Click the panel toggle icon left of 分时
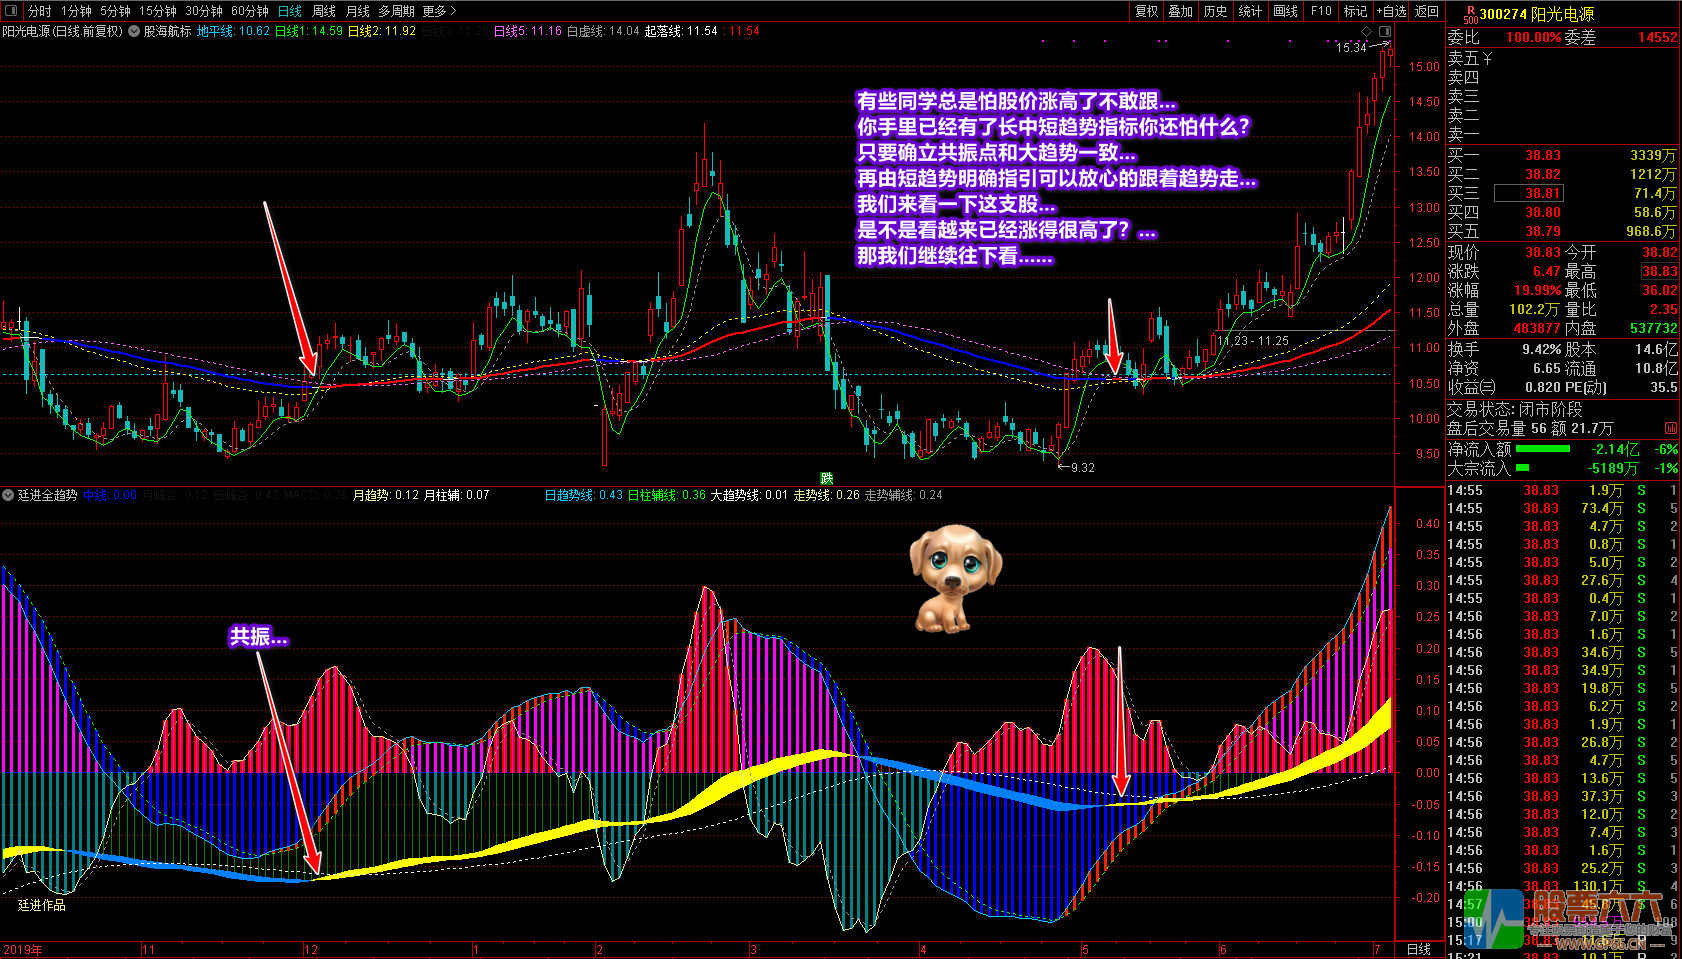1682x959 pixels. (12, 11)
